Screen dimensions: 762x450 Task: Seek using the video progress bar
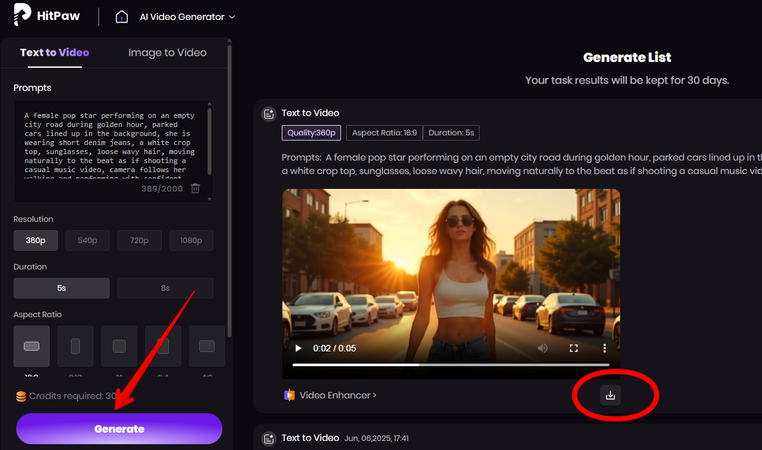point(451,364)
